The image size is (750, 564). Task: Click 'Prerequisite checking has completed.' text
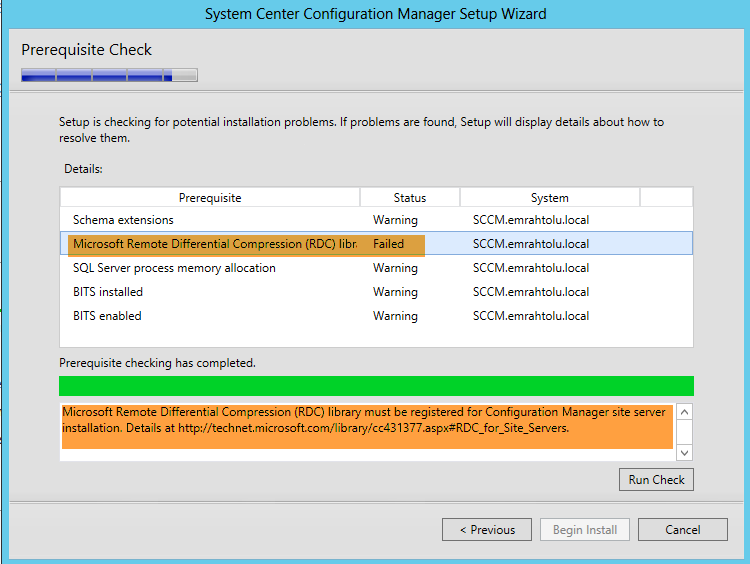click(157, 363)
